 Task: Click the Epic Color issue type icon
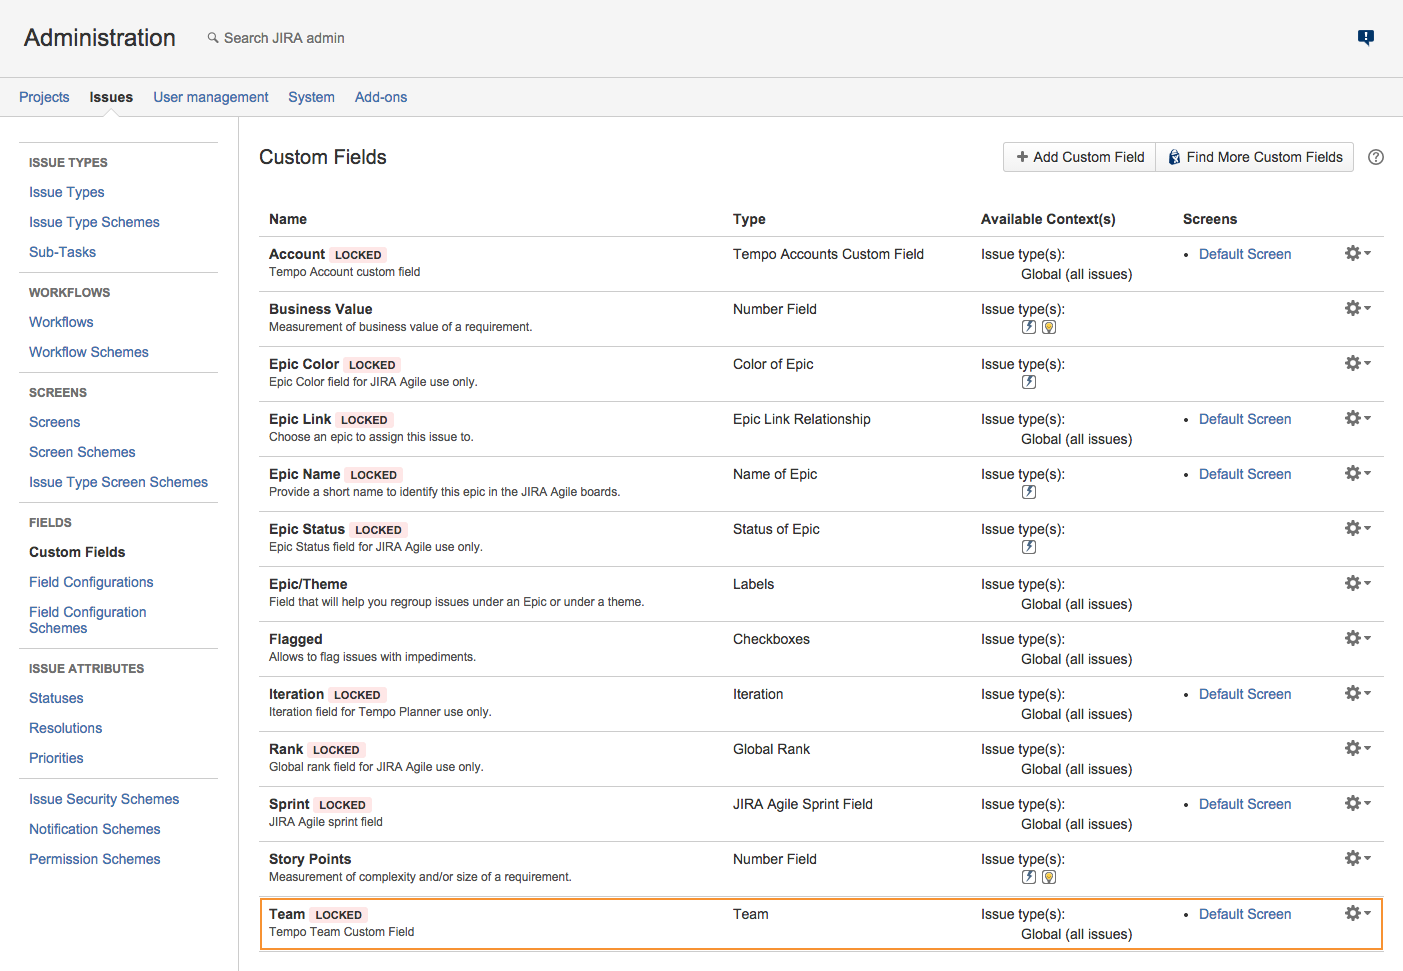coord(1028,381)
